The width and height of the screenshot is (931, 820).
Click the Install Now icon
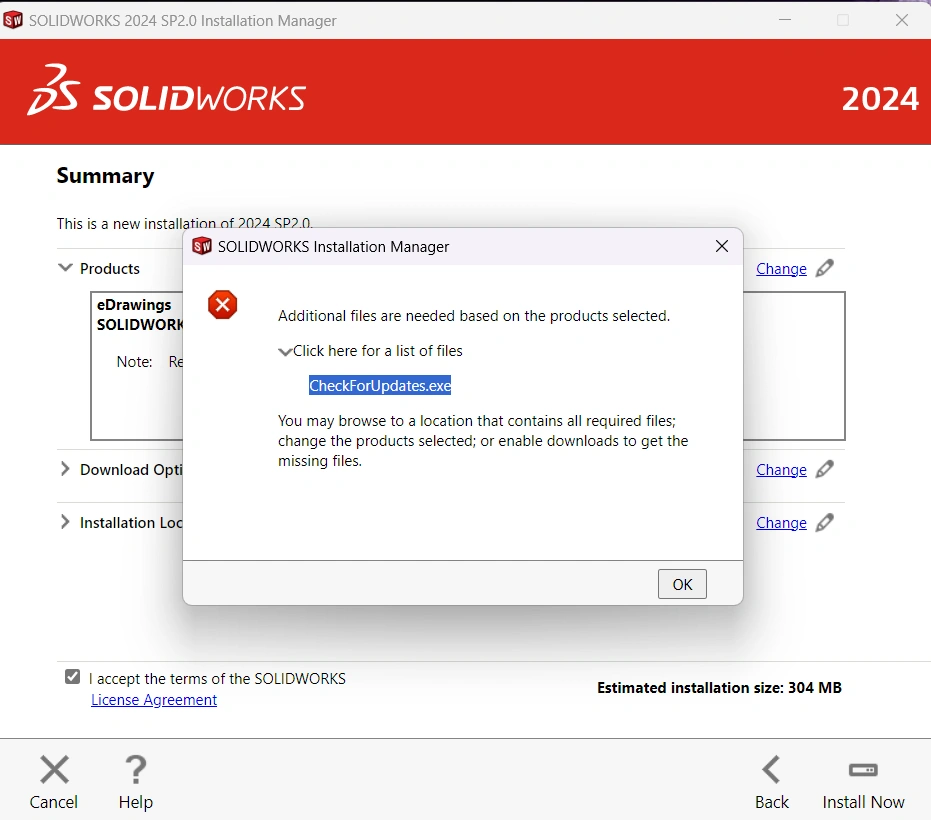click(x=863, y=770)
